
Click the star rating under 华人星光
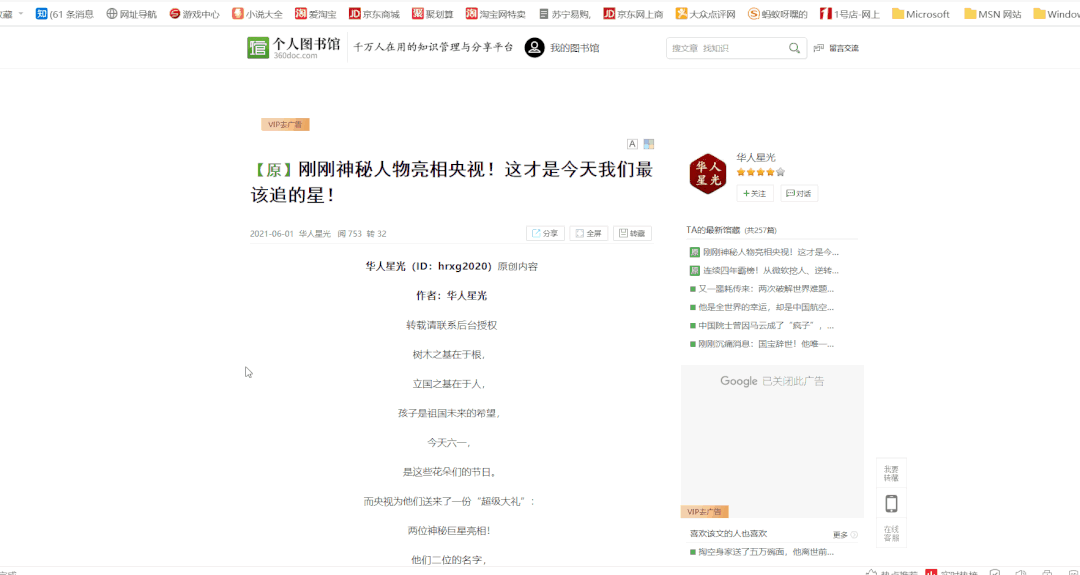tap(760, 172)
